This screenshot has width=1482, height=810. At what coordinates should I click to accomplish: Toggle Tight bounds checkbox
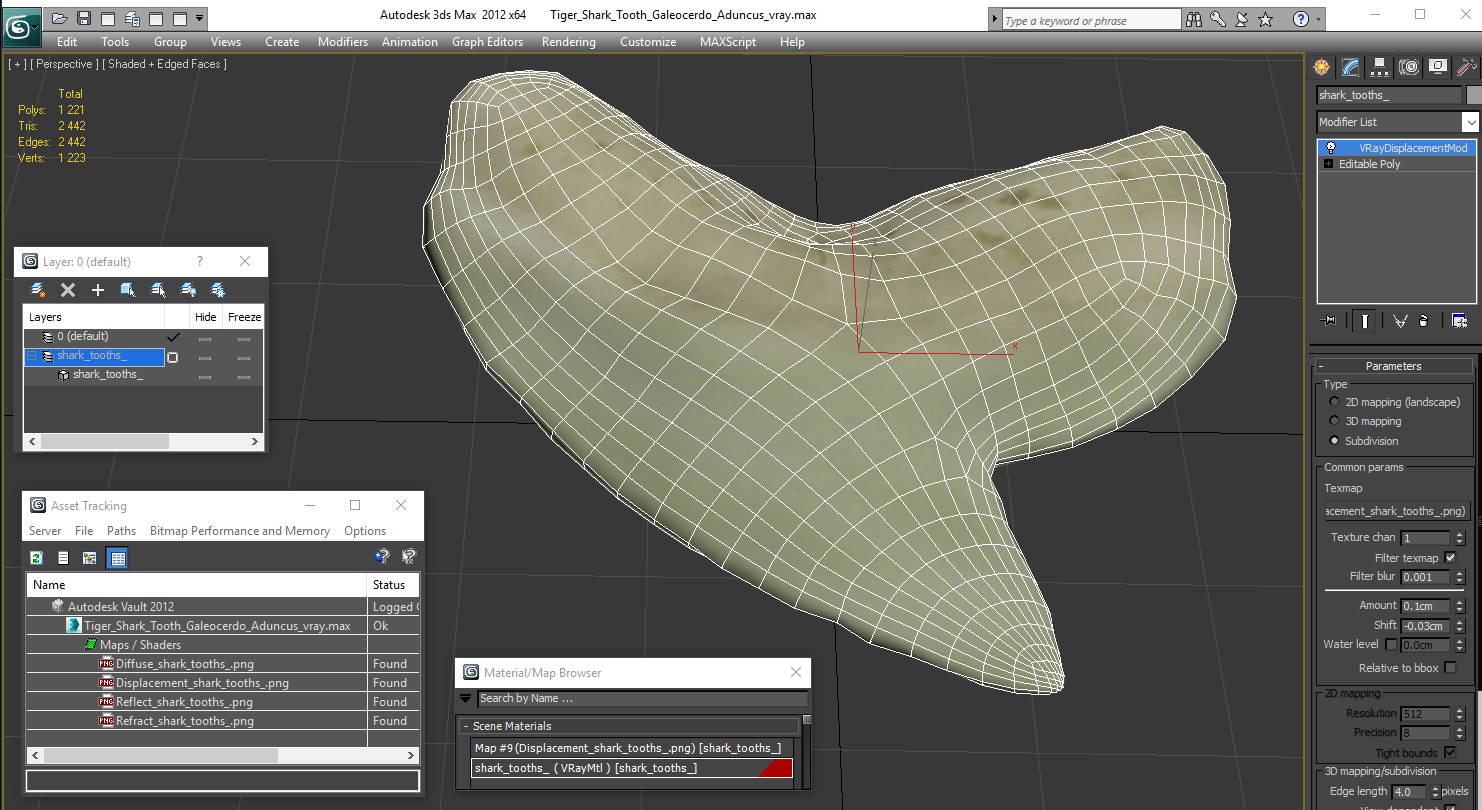click(x=1450, y=753)
